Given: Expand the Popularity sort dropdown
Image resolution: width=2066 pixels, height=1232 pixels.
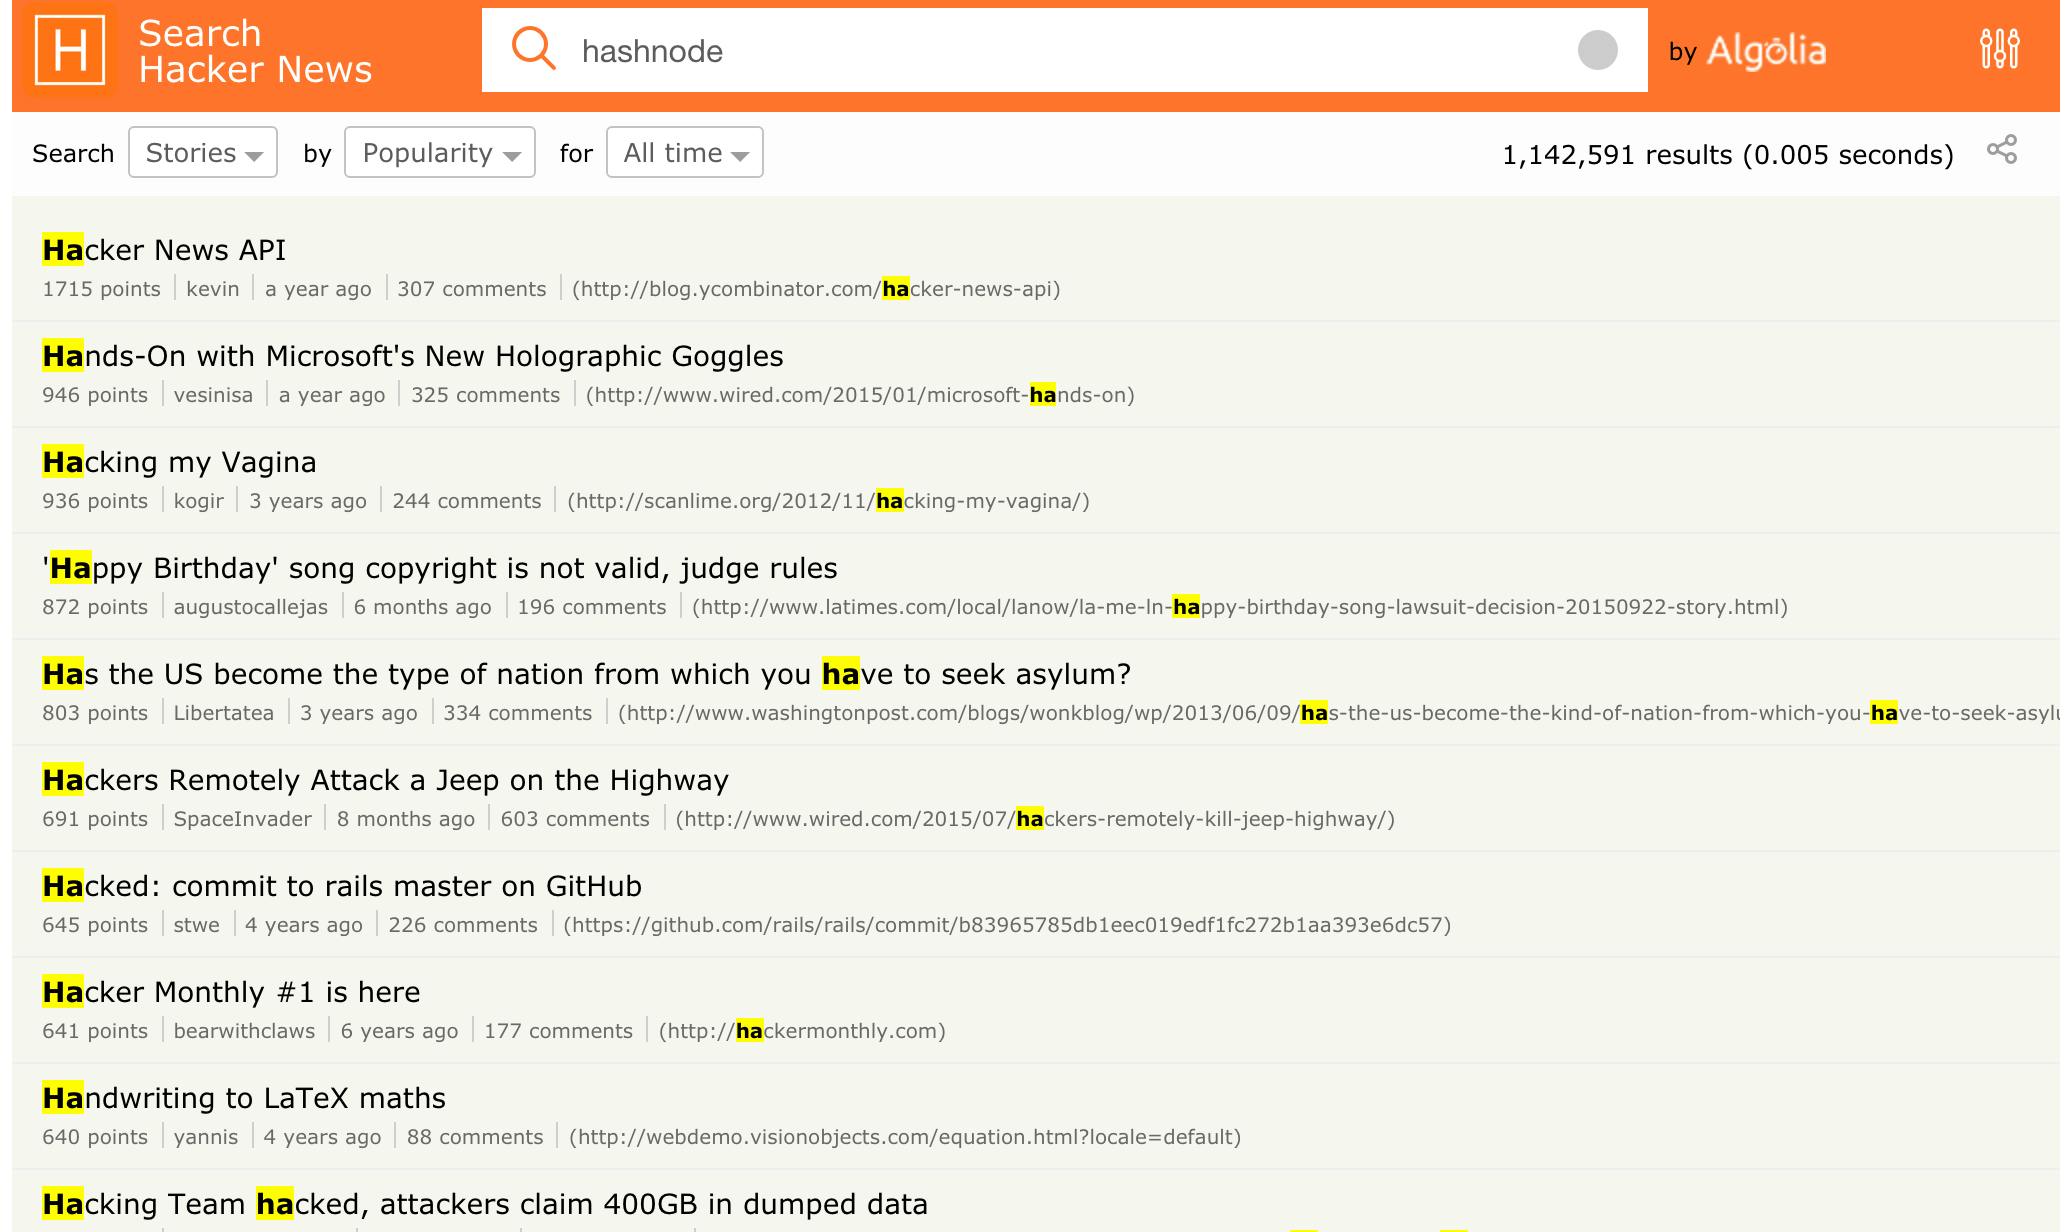Looking at the screenshot, I should [440, 153].
